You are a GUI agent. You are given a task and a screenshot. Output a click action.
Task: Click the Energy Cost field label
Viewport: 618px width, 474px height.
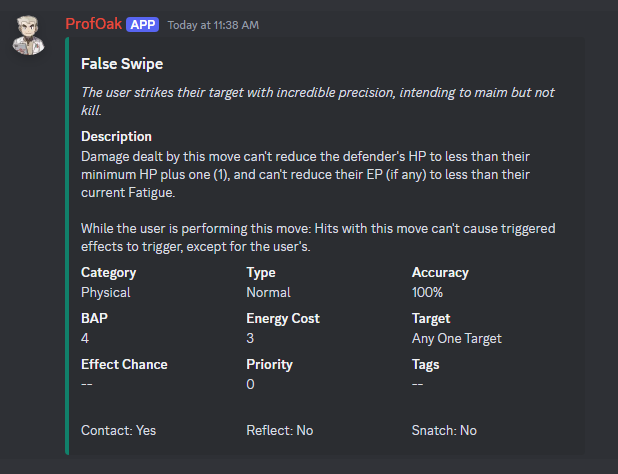click(x=283, y=318)
